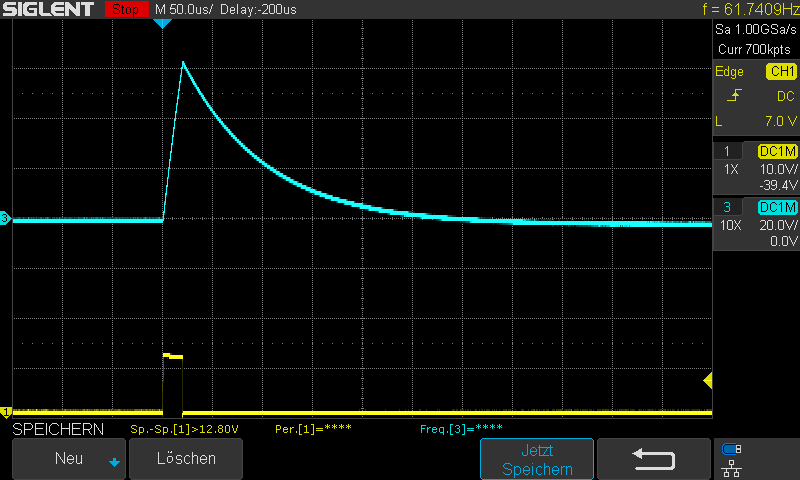Click the LAN network status icon

[732, 468]
